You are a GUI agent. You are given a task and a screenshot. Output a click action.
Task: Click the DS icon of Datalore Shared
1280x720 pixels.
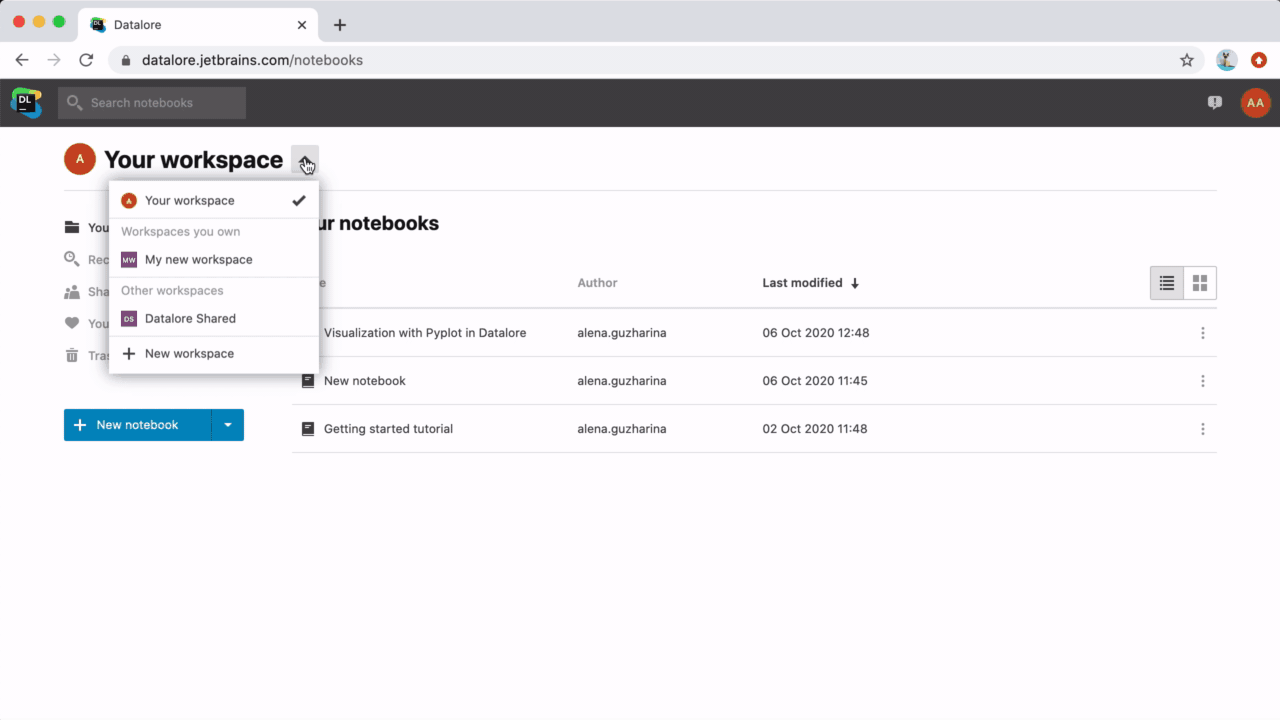[x=128, y=319]
